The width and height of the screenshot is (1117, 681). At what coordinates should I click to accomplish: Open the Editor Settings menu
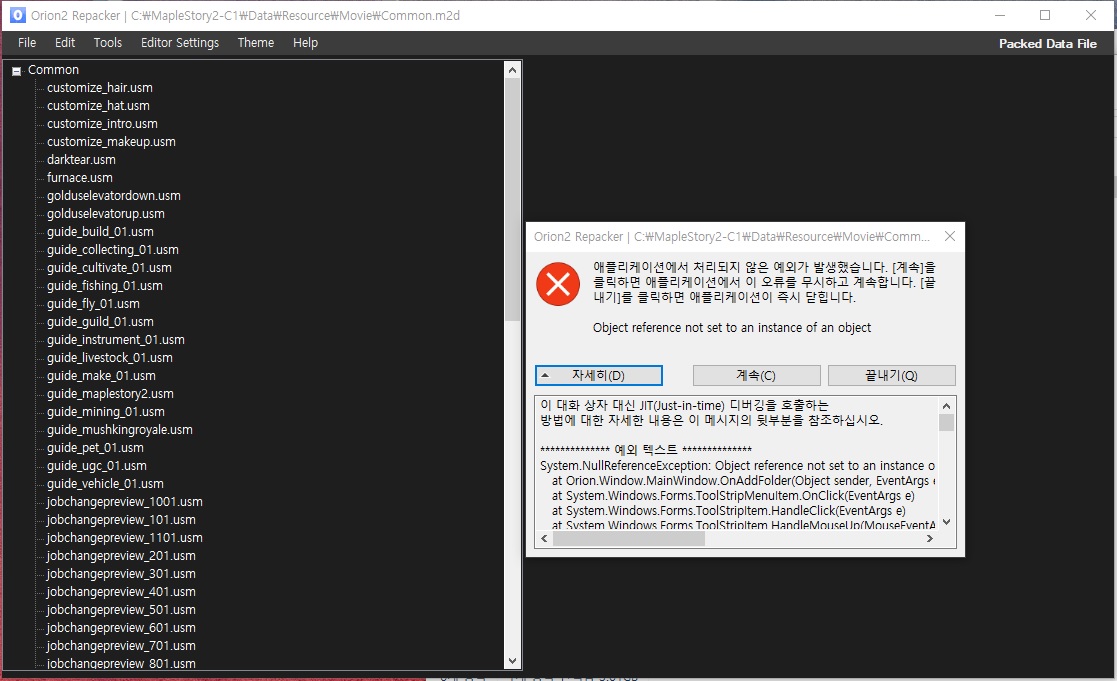pyautogui.click(x=180, y=43)
